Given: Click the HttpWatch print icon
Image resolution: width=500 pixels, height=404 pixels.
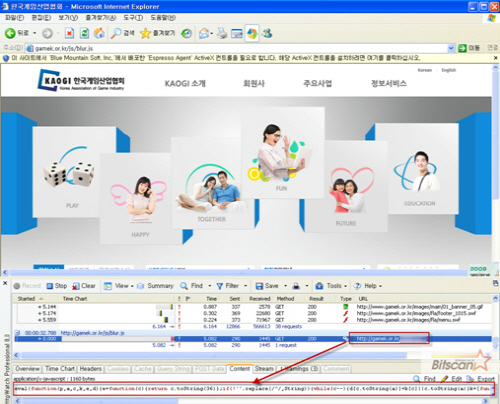Looking at the screenshot, I should (x=296, y=286).
